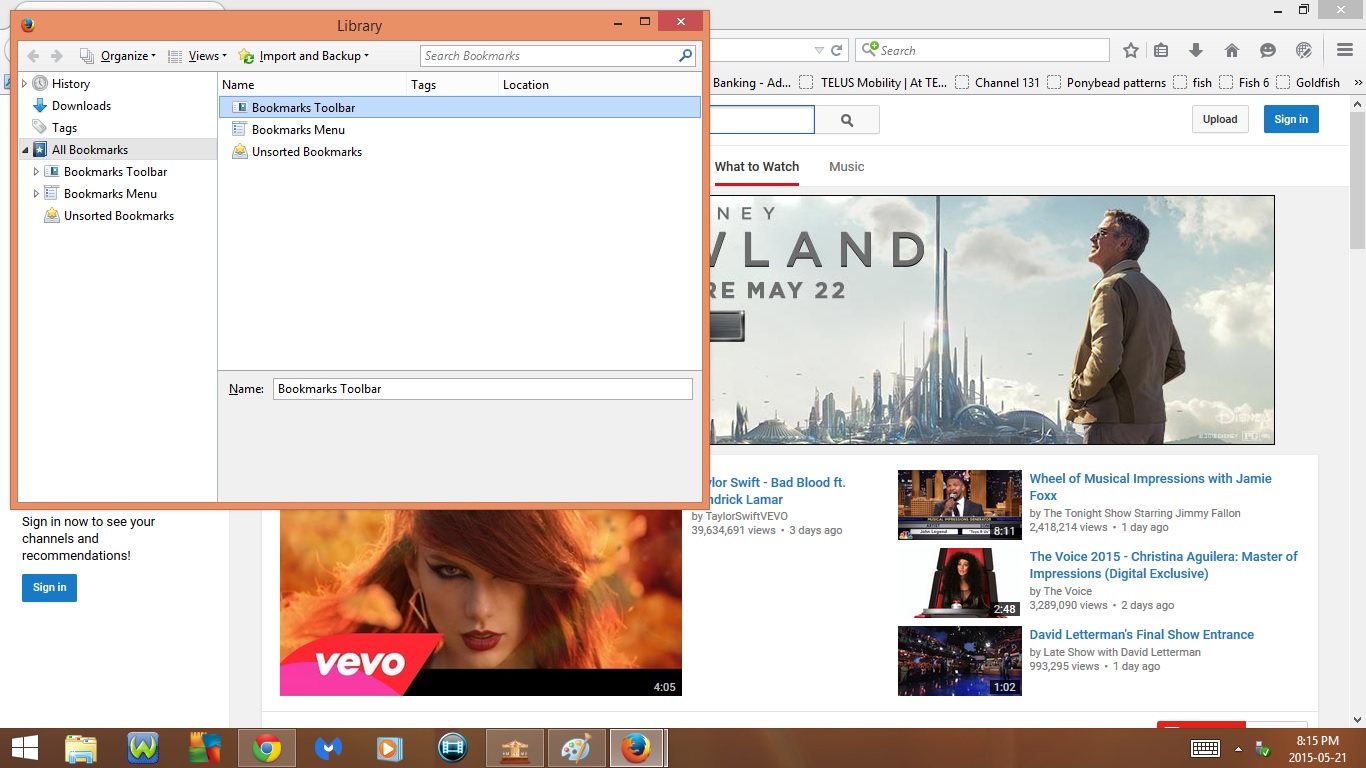Click the Name field in details pane
1366x768 pixels.
(x=483, y=389)
